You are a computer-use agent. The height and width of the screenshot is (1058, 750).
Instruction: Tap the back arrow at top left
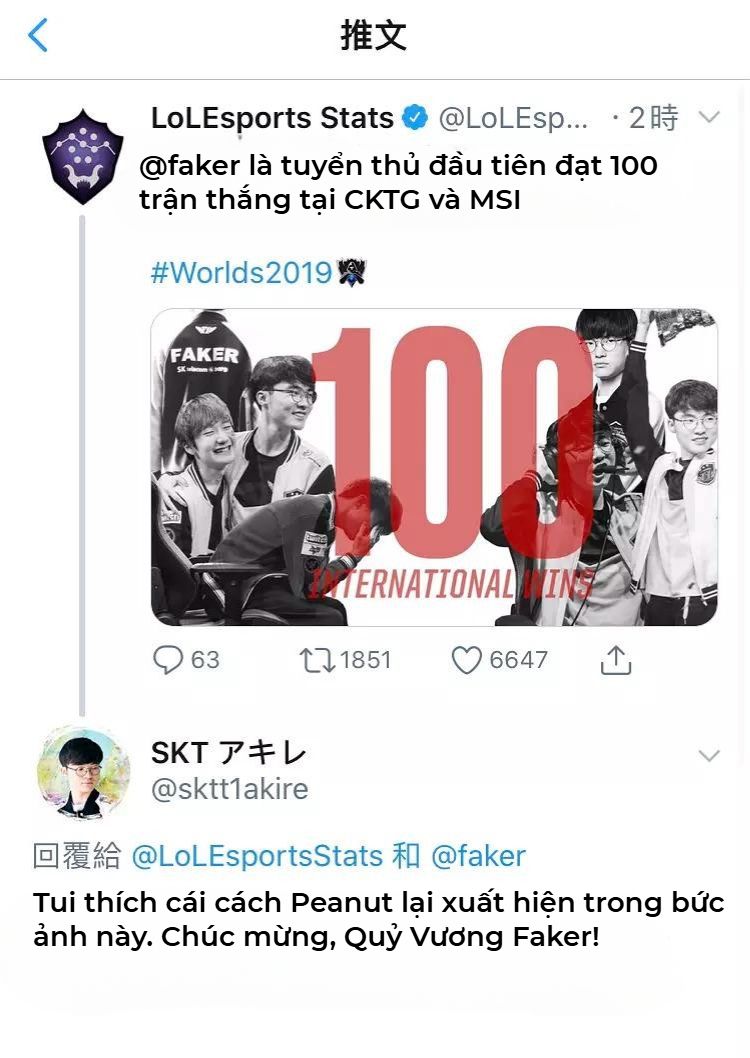click(38, 35)
